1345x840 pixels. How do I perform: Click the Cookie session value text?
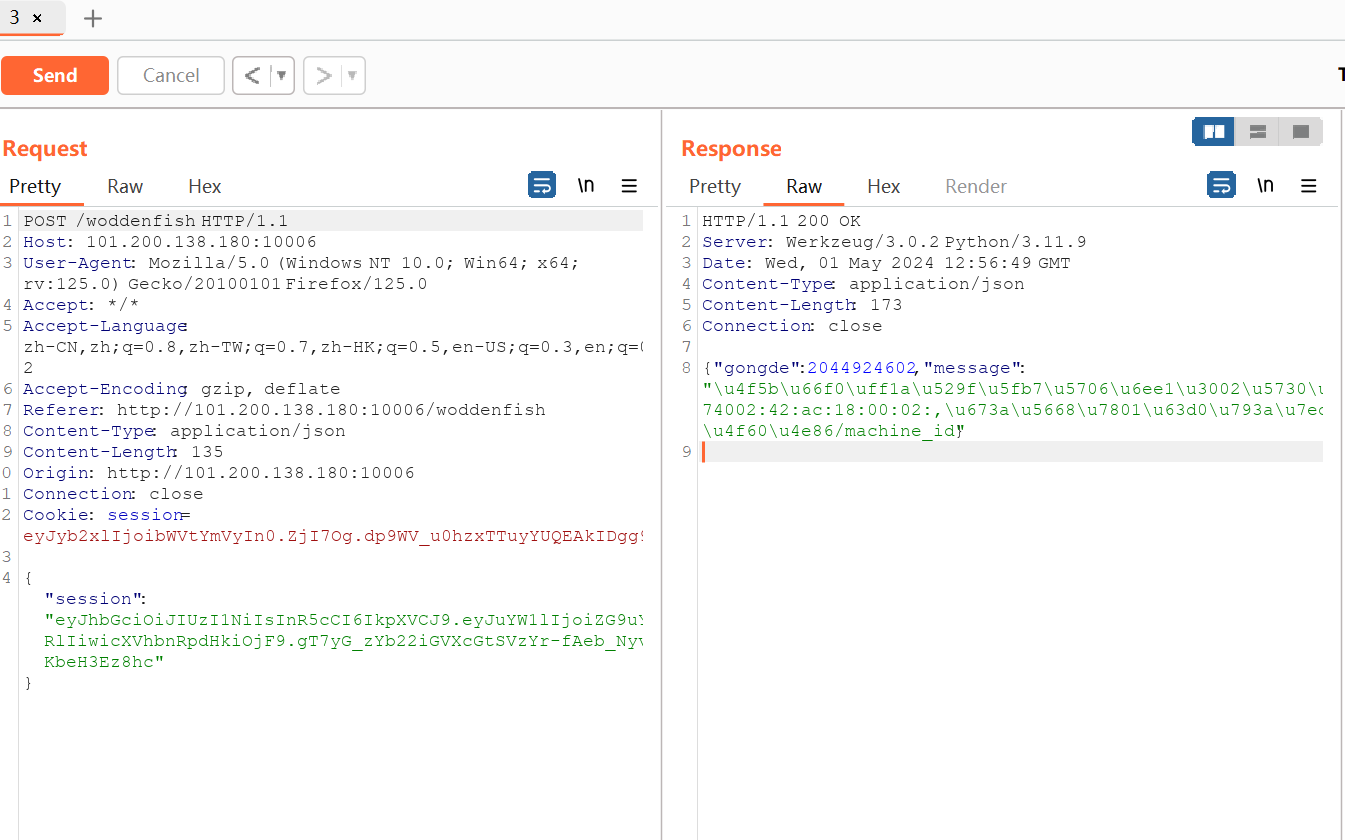(x=333, y=537)
